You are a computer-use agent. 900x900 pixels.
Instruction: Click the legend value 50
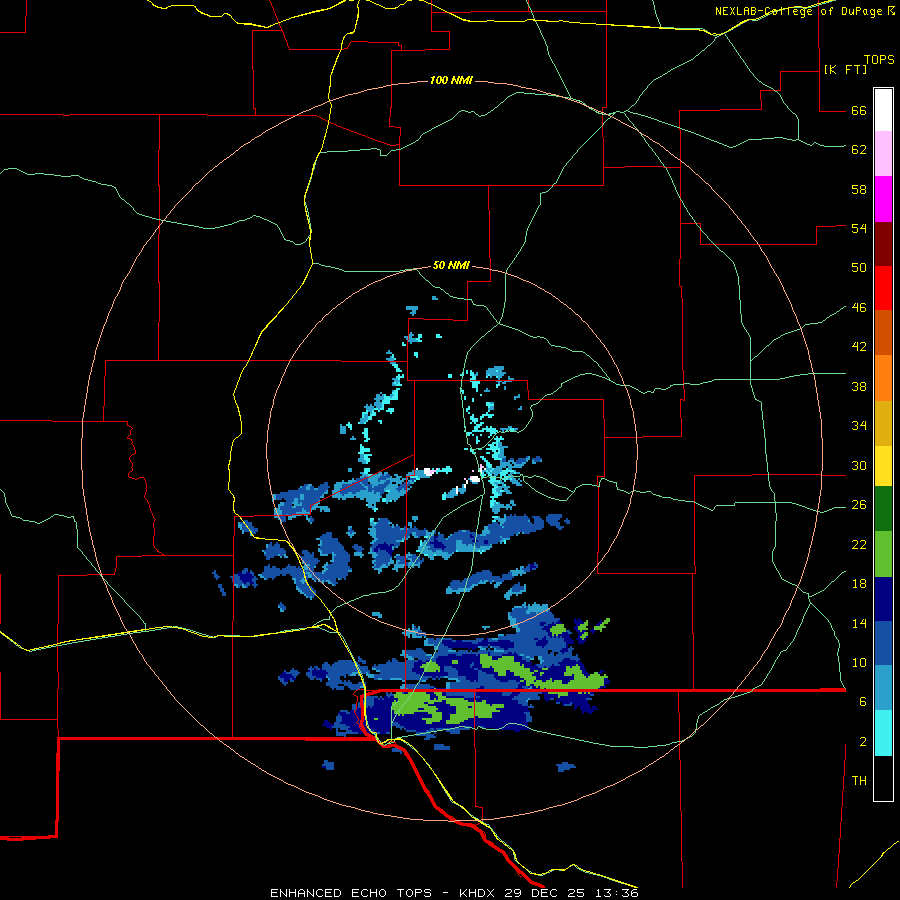point(859,268)
